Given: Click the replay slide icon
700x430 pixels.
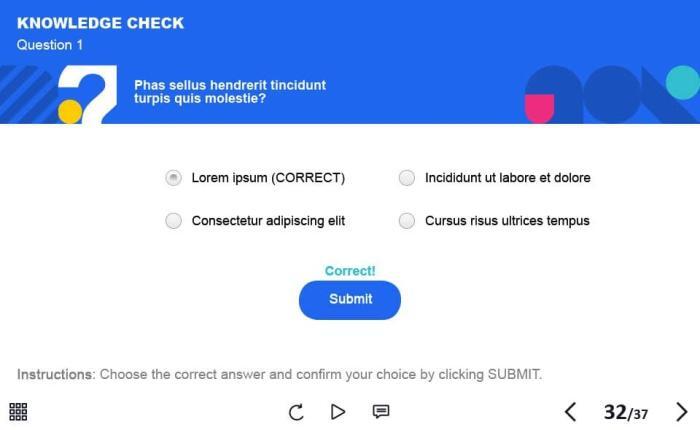Looking at the screenshot, I should click(296, 412).
